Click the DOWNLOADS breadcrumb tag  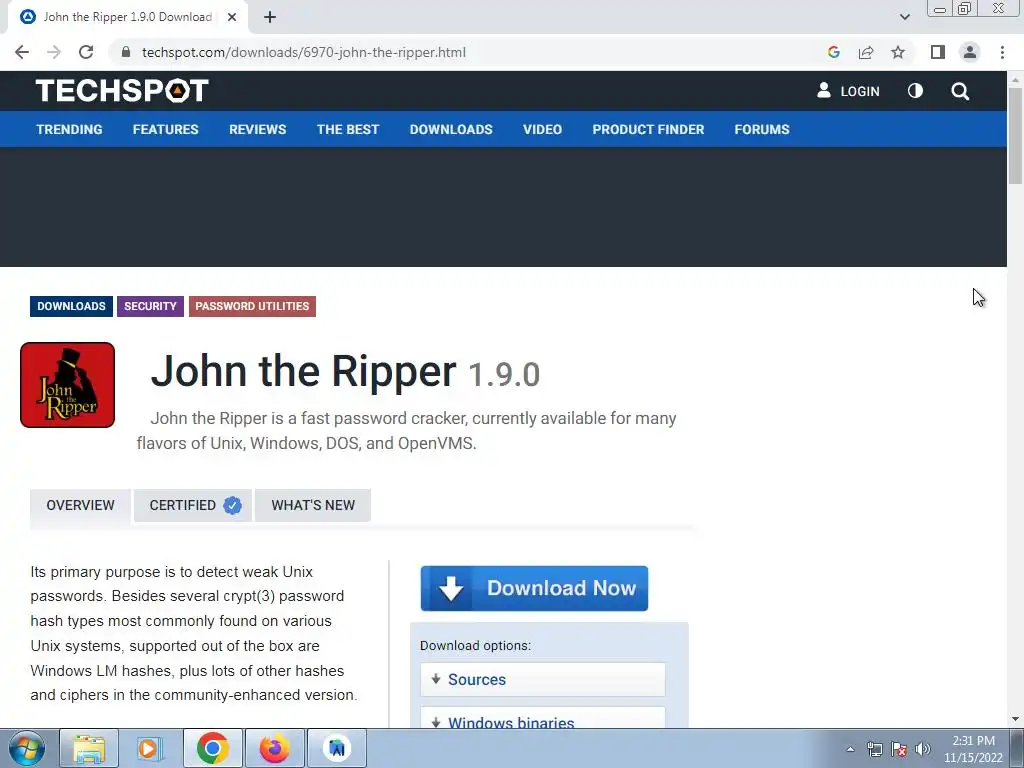(71, 306)
